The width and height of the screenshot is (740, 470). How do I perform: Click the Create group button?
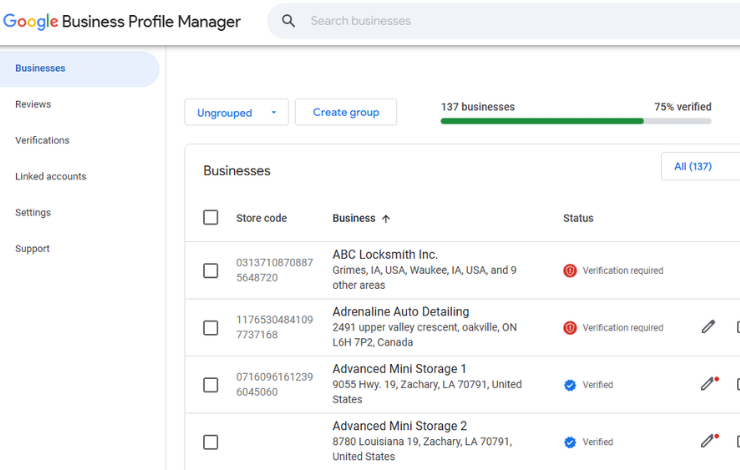346,112
